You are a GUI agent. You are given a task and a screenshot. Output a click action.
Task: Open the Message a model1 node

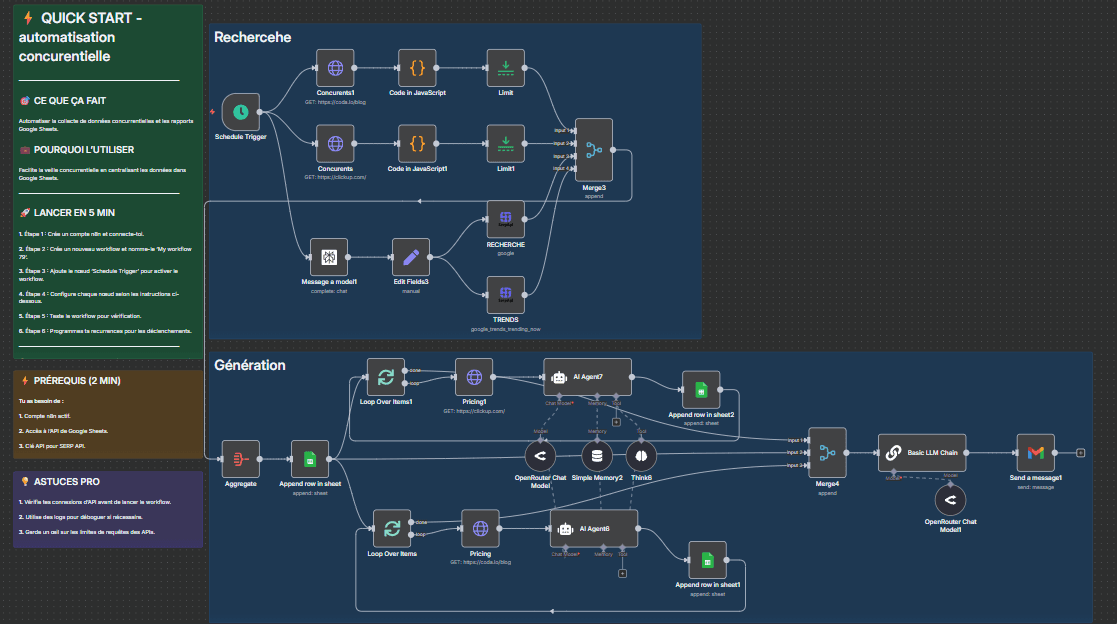pos(329,257)
